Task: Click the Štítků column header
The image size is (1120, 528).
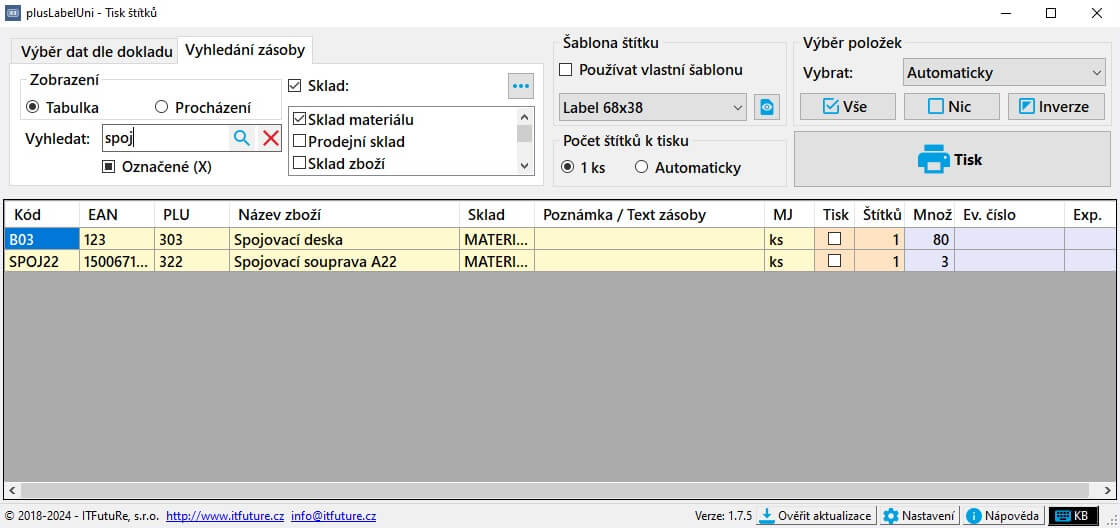Action: (879, 215)
